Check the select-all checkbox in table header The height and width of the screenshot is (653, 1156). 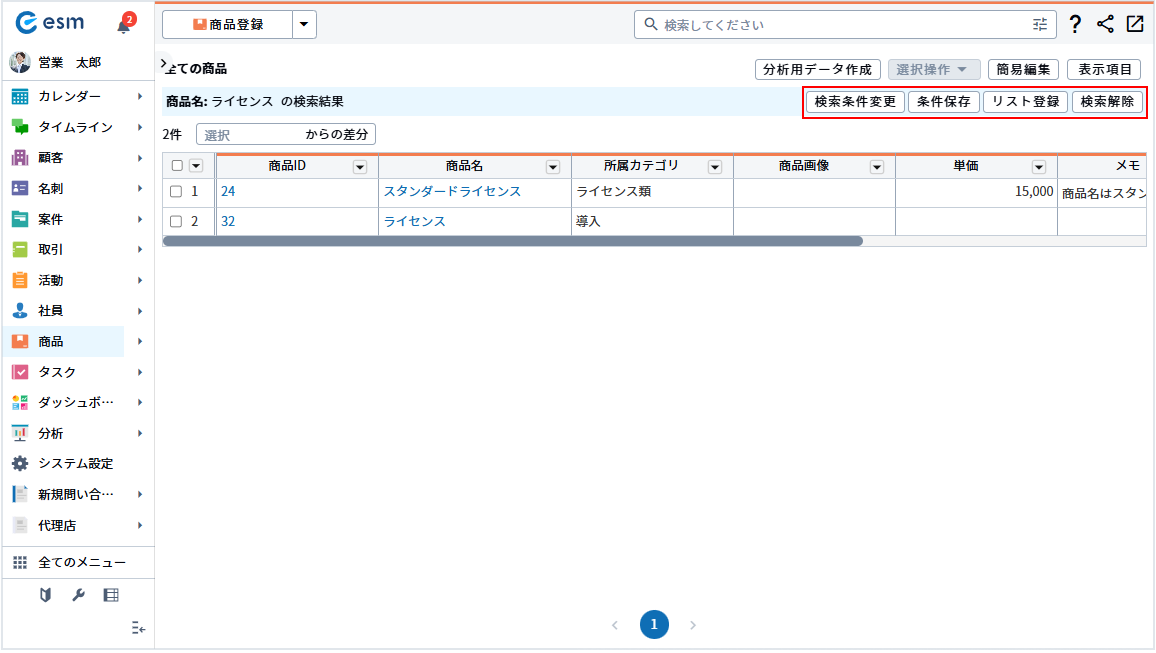click(177, 166)
